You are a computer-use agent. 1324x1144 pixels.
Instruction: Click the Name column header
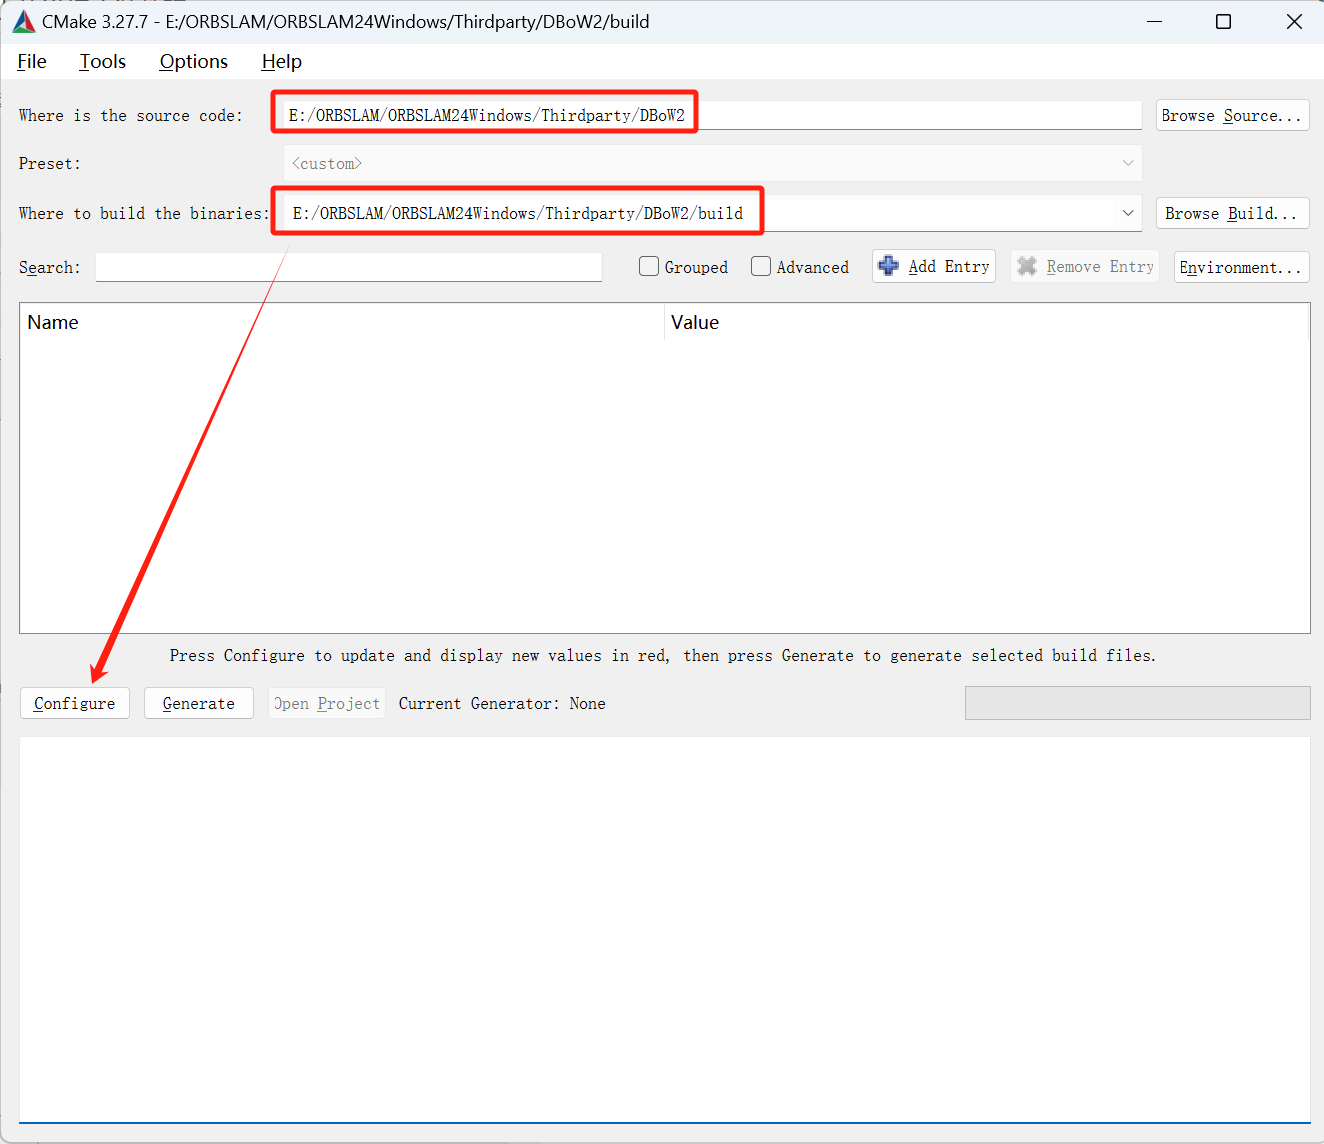pos(341,322)
